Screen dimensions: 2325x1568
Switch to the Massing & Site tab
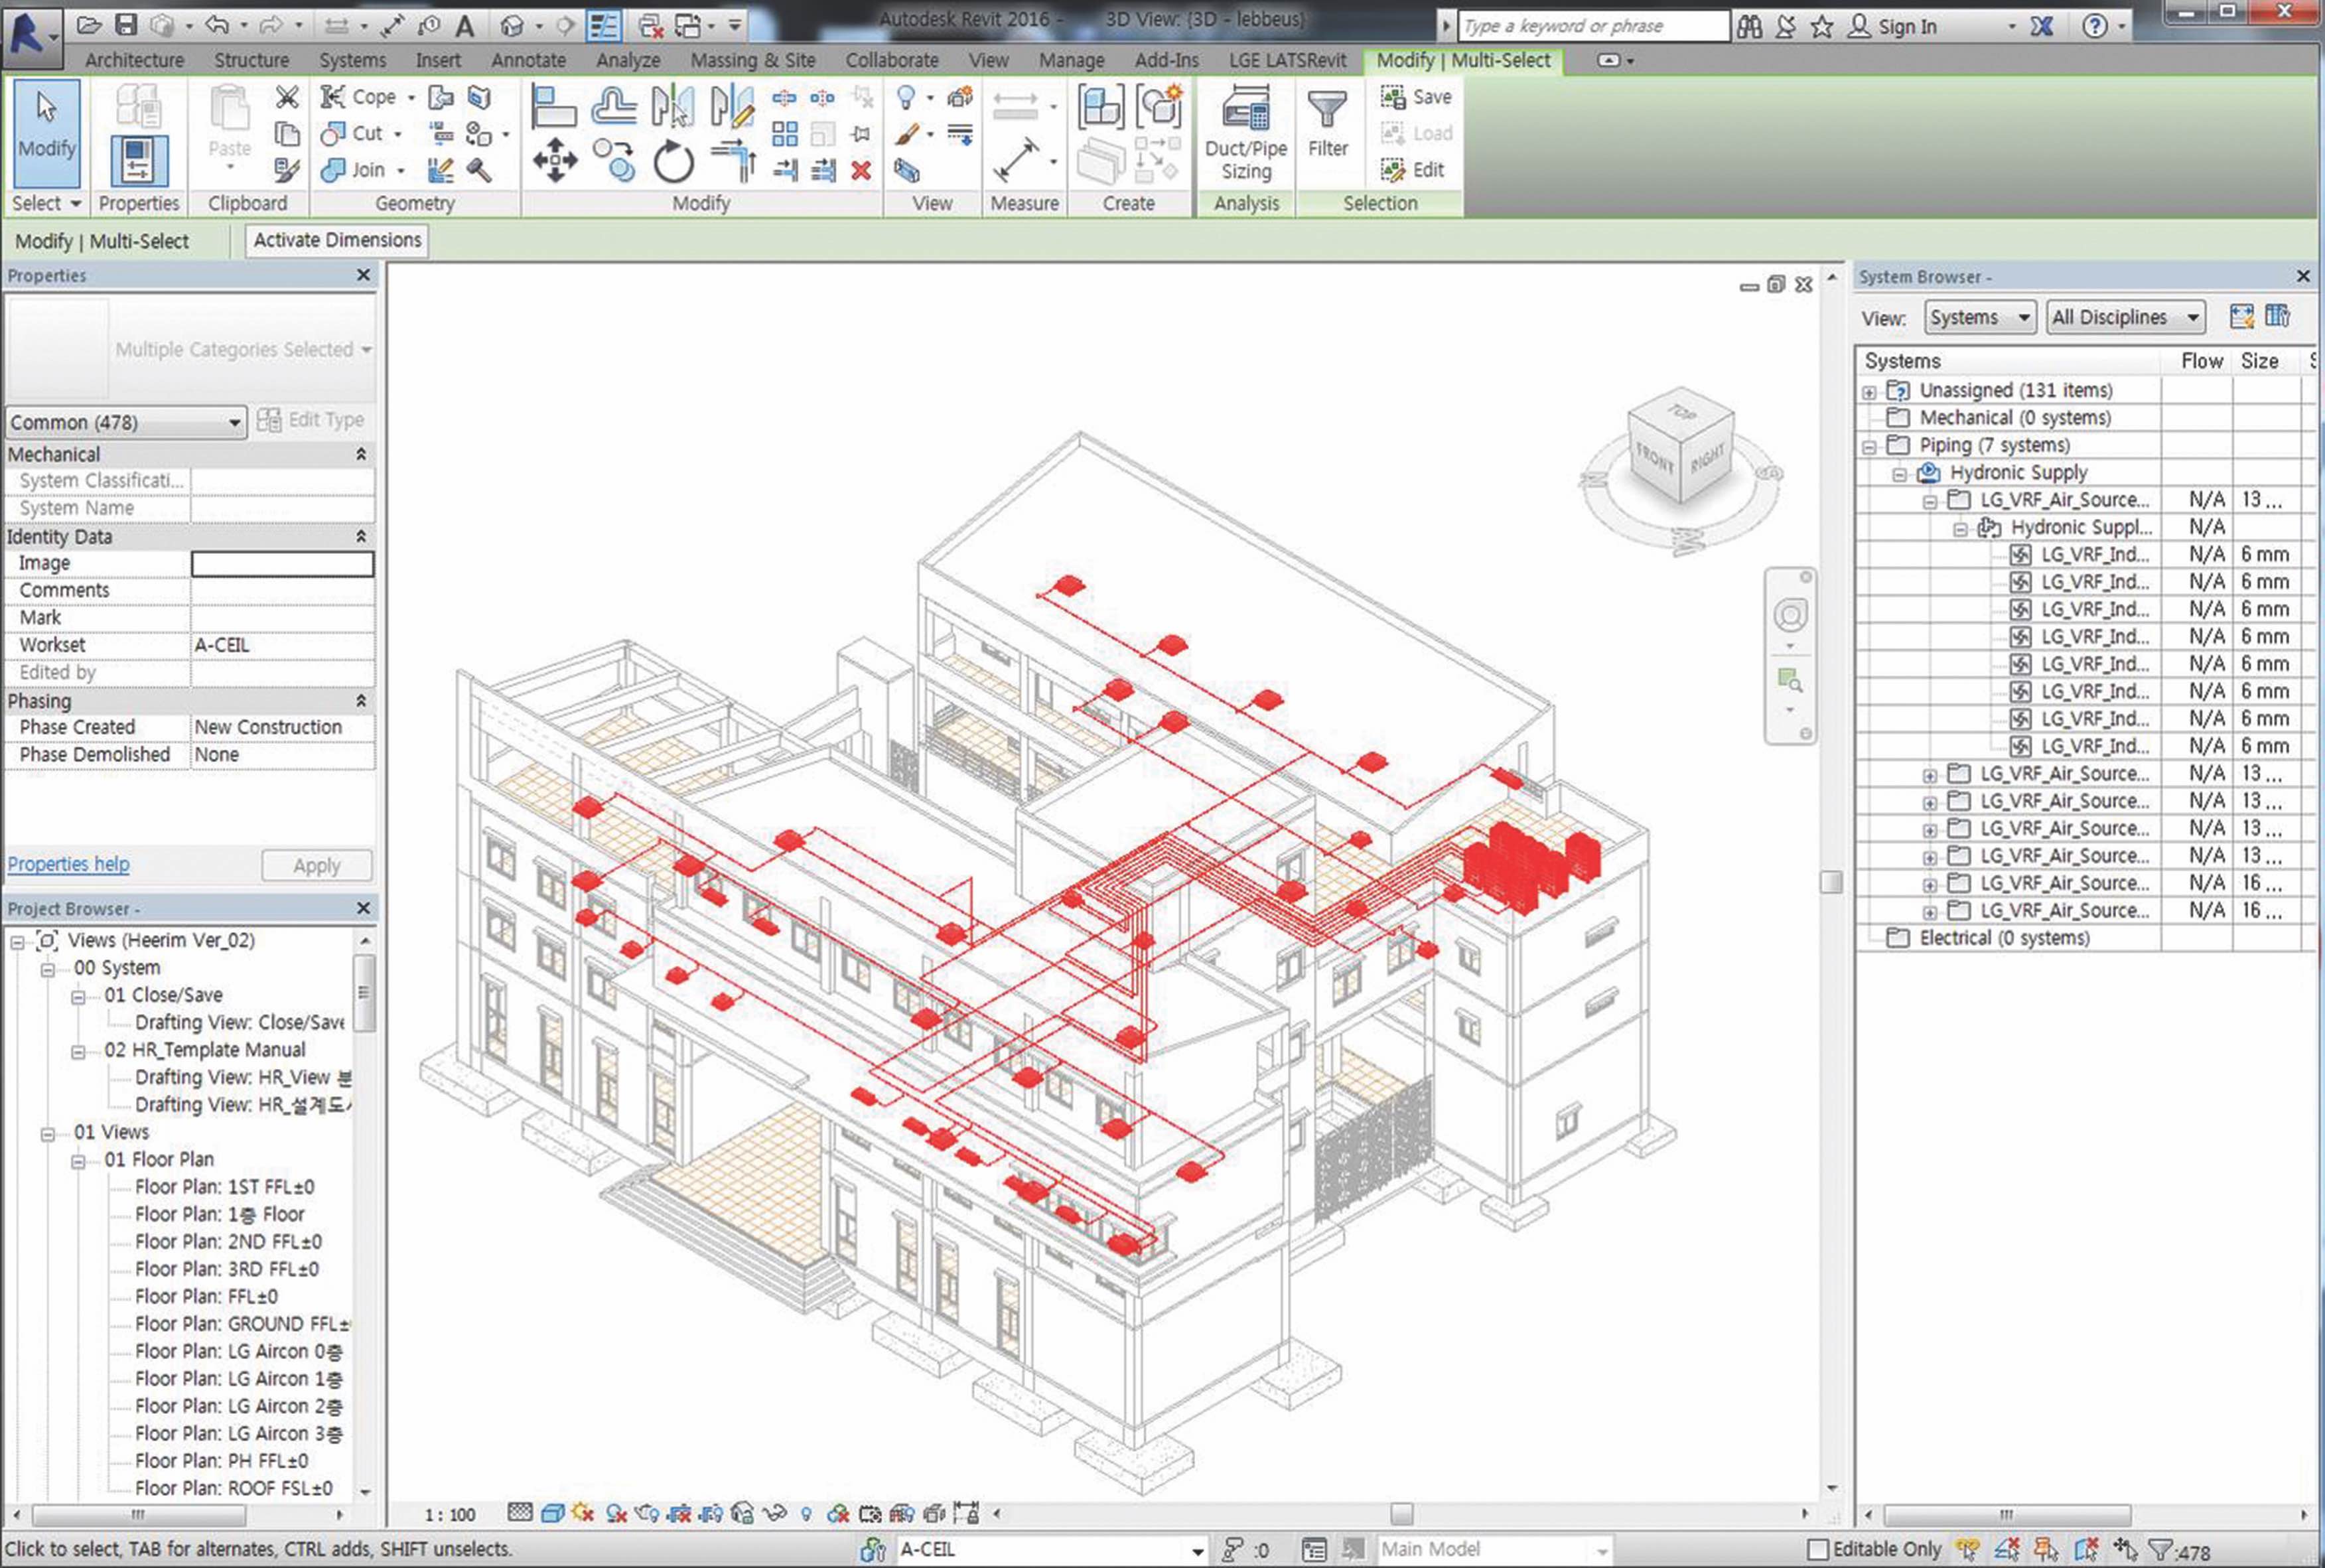[752, 60]
